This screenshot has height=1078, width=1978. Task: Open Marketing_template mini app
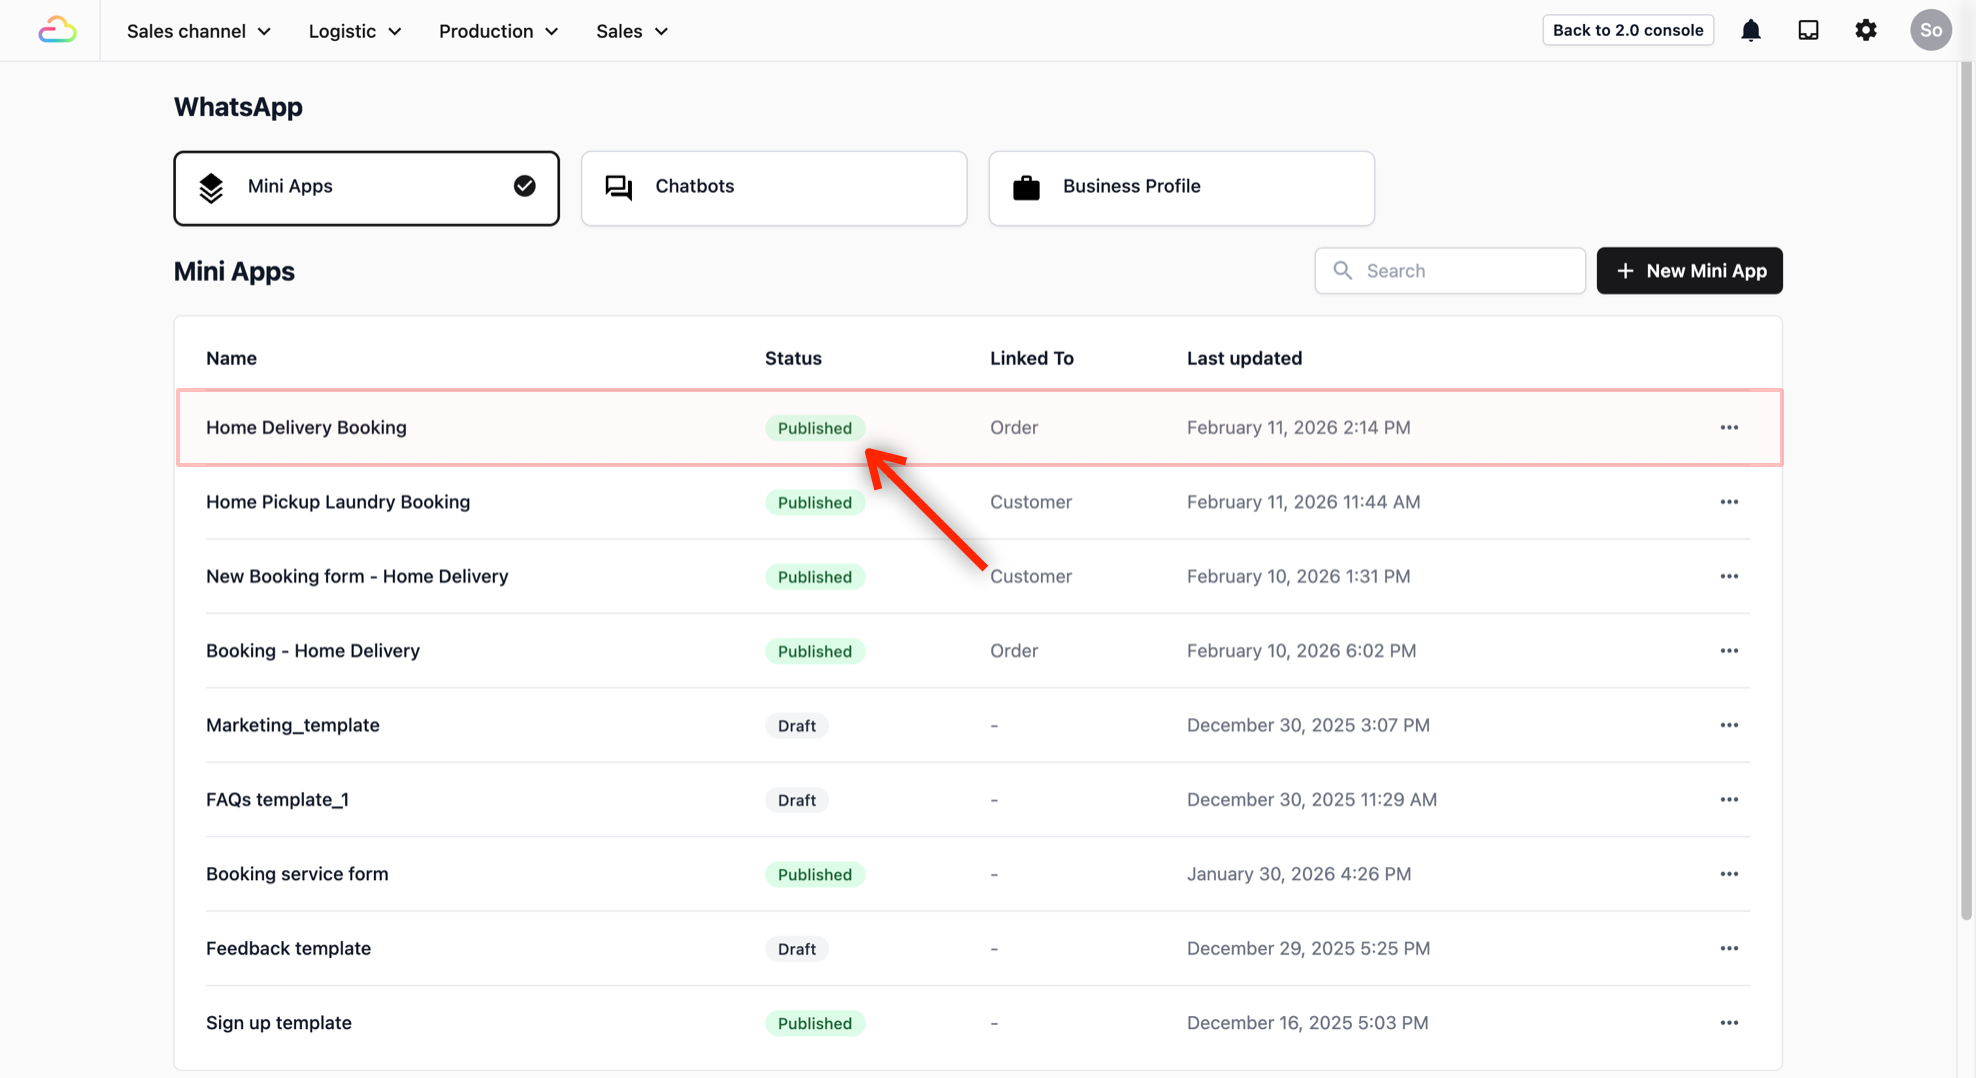(293, 725)
